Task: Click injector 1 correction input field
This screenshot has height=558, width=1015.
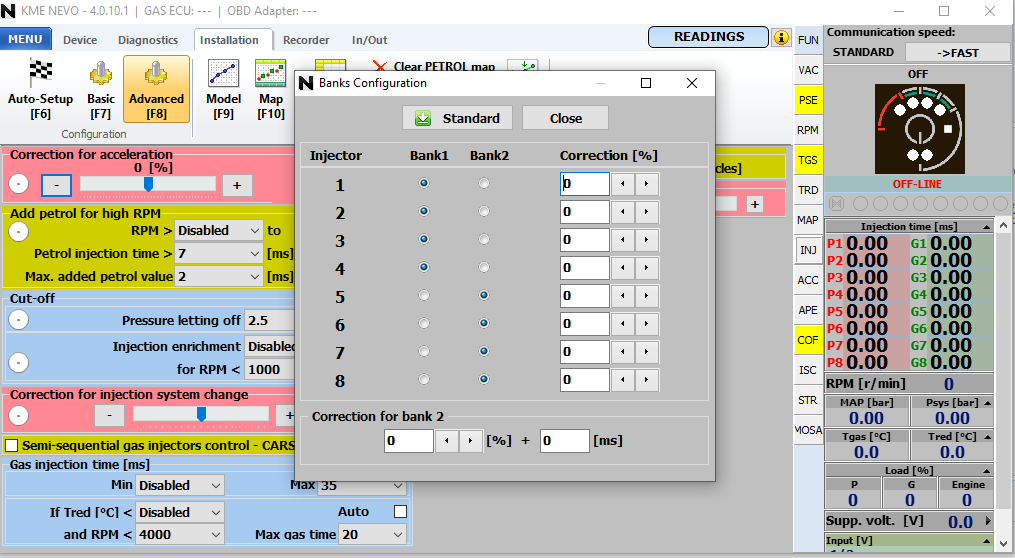Action: tap(585, 184)
